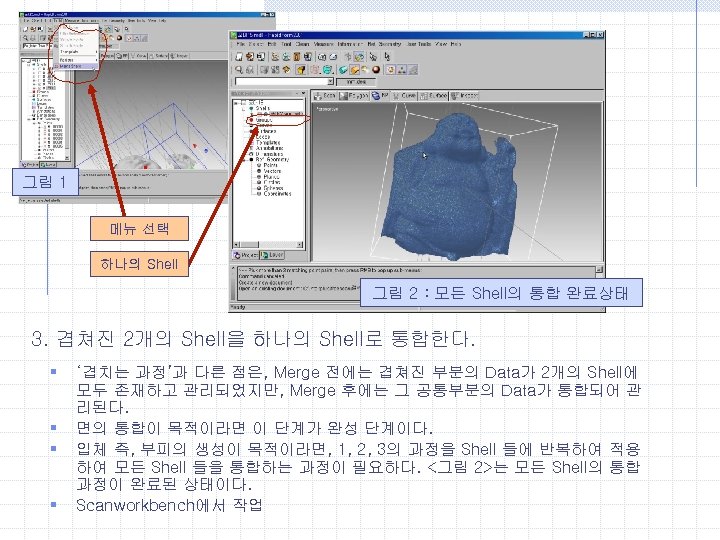Open the View menu in the right window
This screenshot has width=720, height=540.
tap(441, 44)
